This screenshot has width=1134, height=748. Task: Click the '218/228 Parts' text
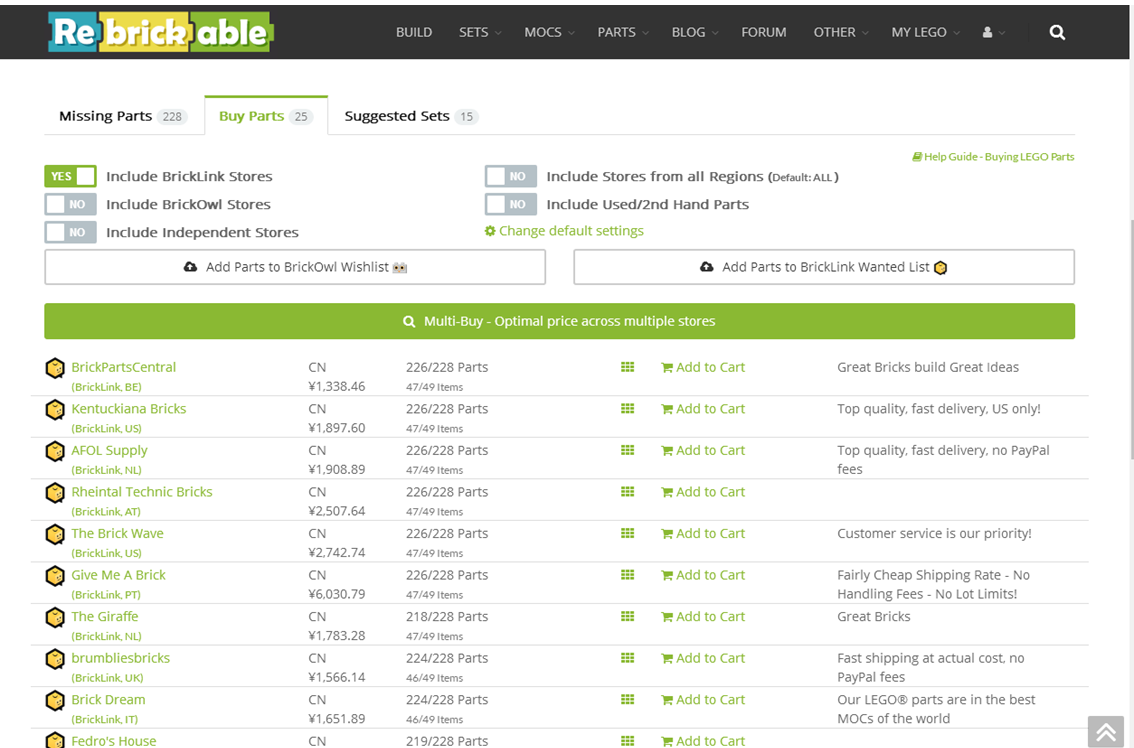(447, 616)
